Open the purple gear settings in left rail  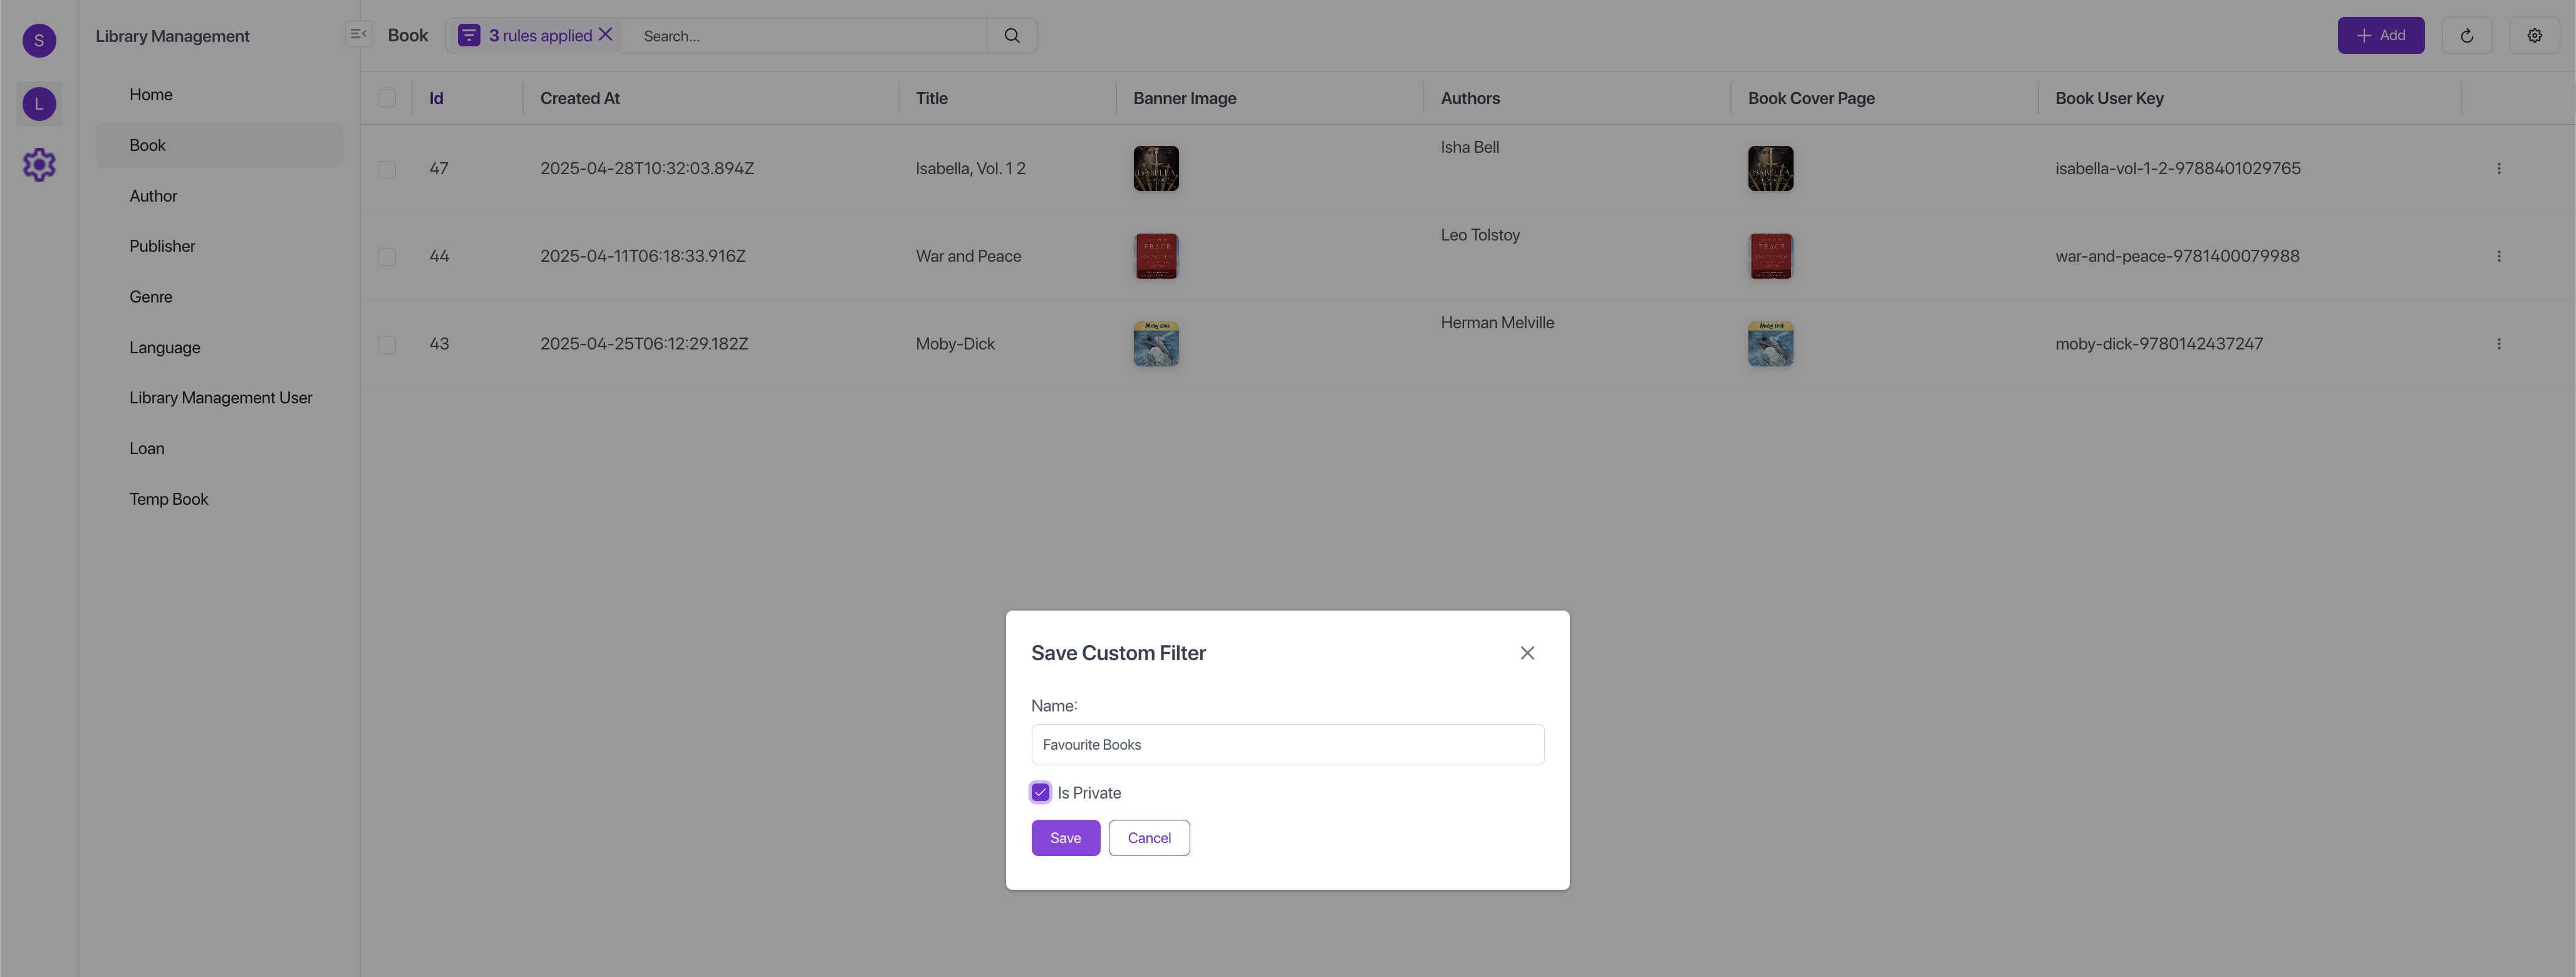[39, 165]
